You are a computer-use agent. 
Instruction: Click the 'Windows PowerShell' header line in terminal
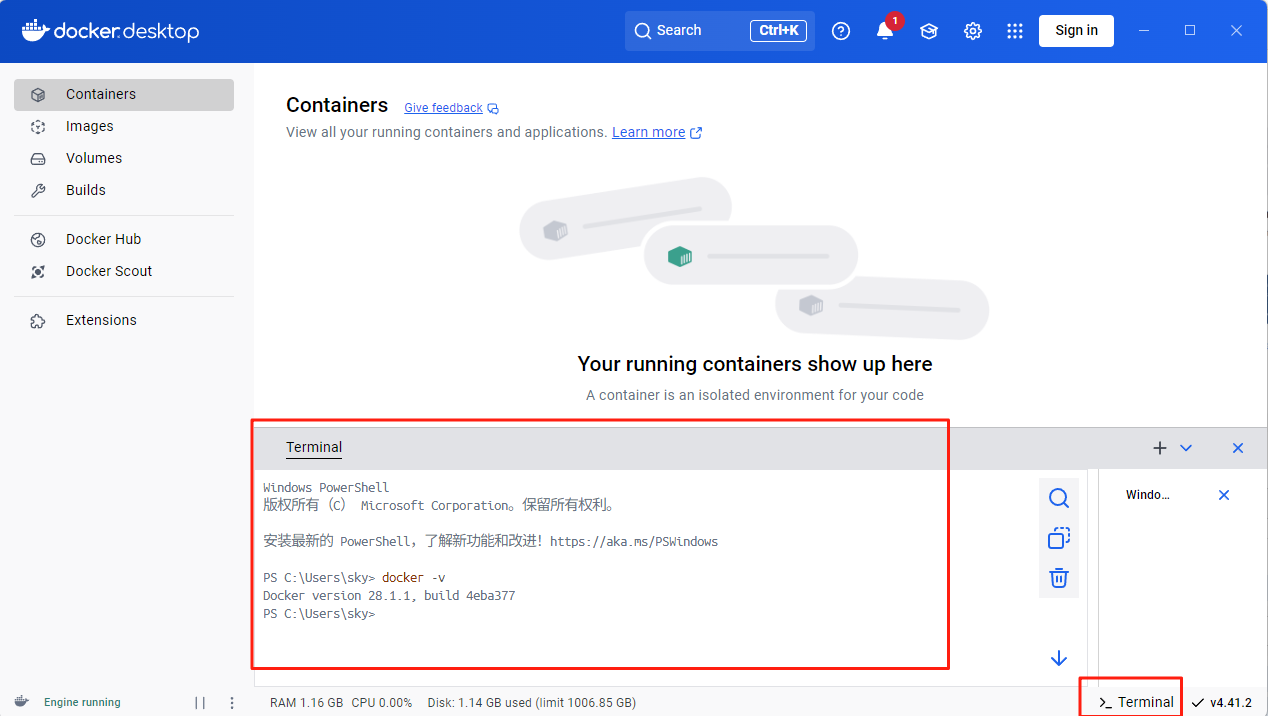click(326, 487)
